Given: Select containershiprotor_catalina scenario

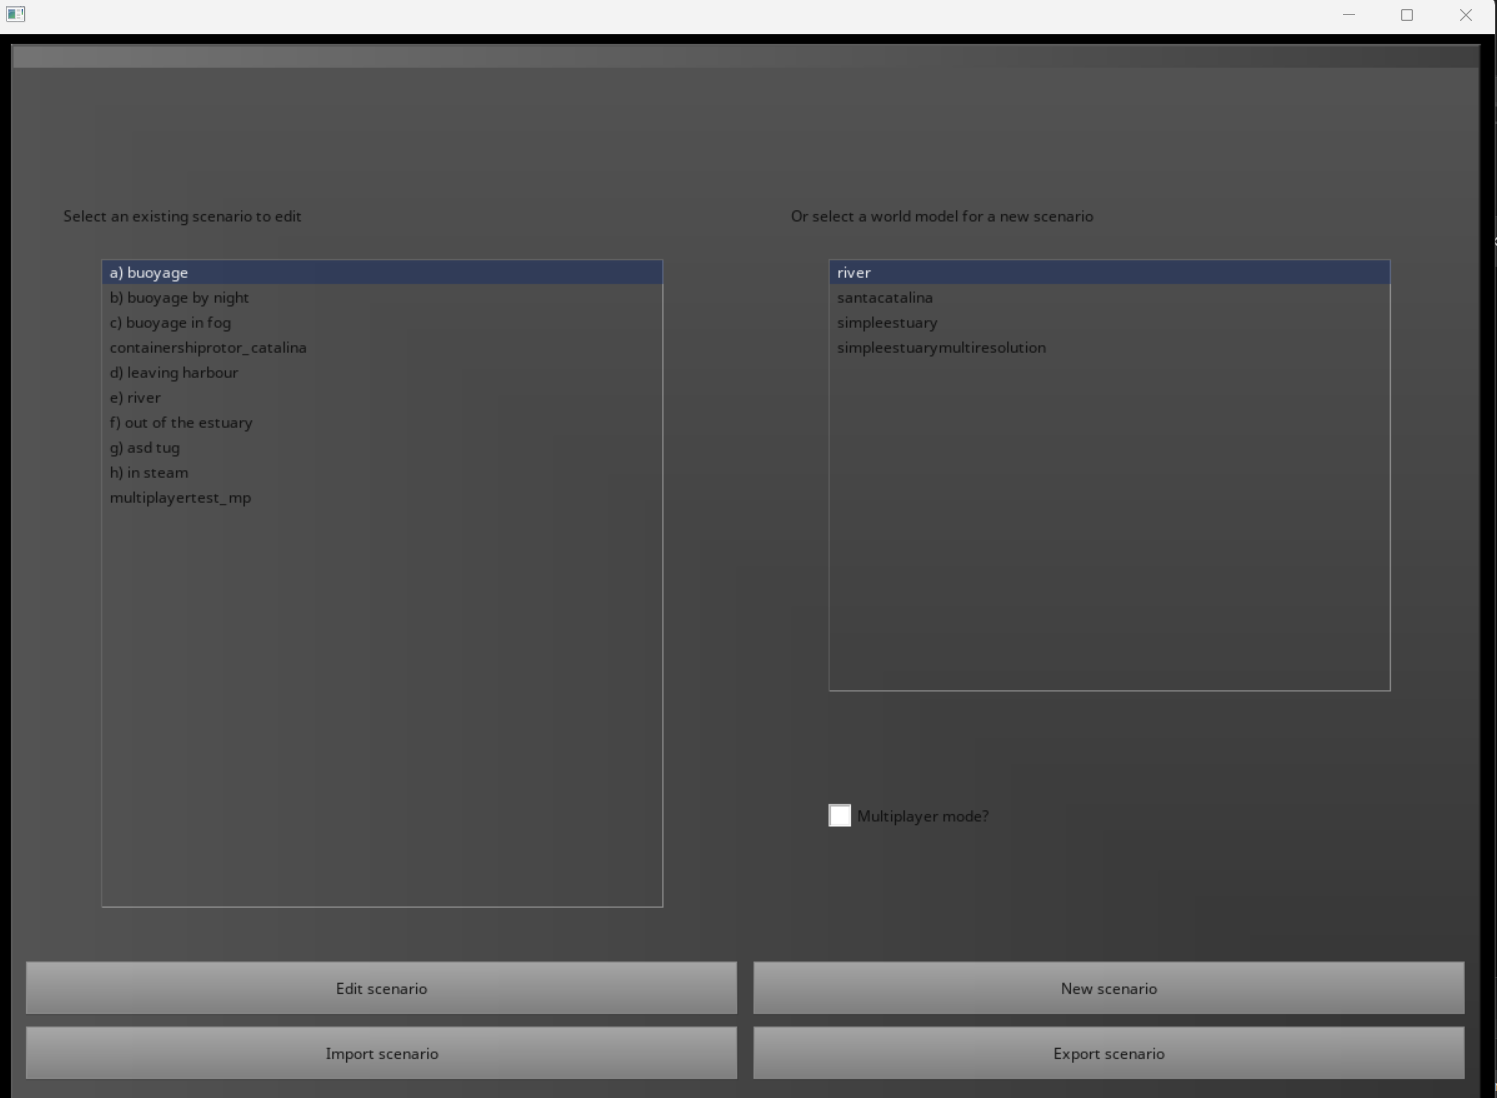Looking at the screenshot, I should tap(208, 347).
